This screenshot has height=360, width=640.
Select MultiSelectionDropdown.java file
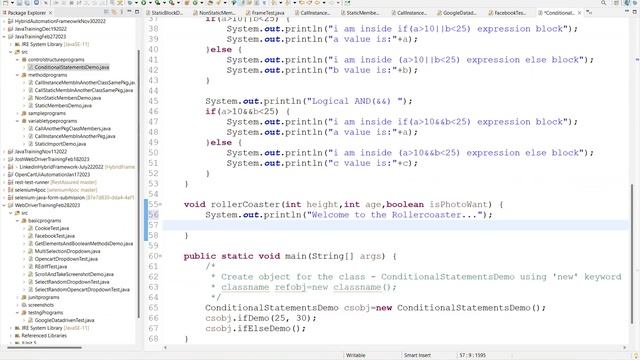67,251
